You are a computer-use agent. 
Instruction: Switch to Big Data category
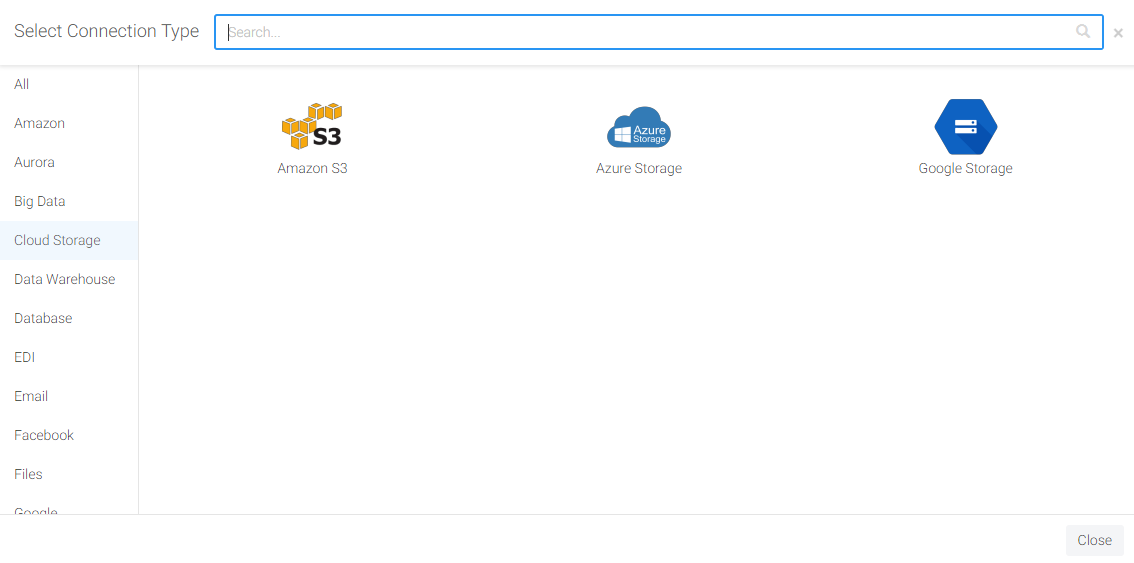tap(69, 201)
